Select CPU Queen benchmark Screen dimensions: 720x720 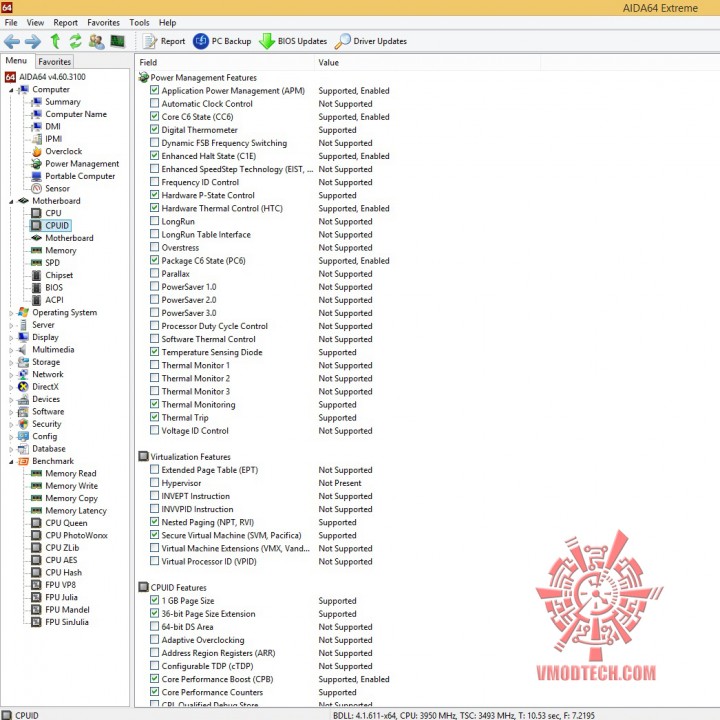click(x=59, y=523)
